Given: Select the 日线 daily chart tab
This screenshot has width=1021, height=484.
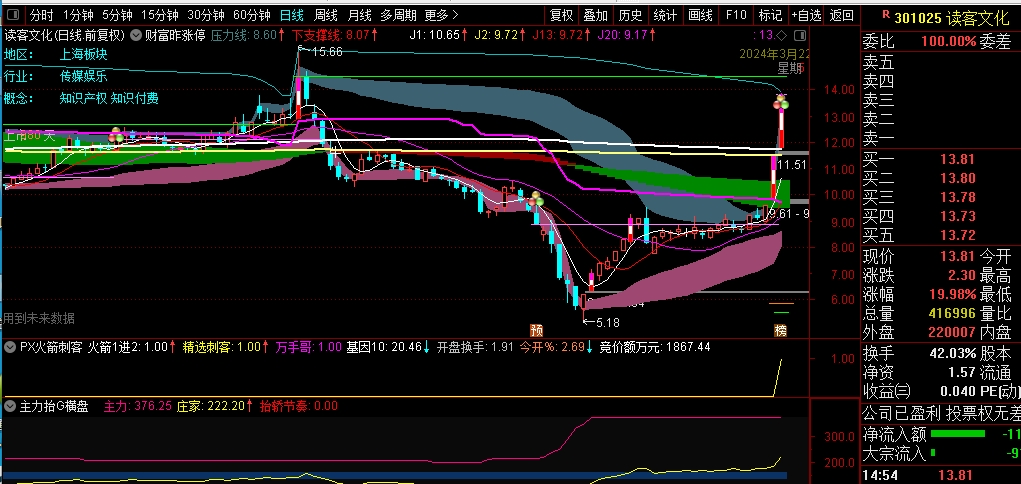Looking at the screenshot, I should point(292,14).
